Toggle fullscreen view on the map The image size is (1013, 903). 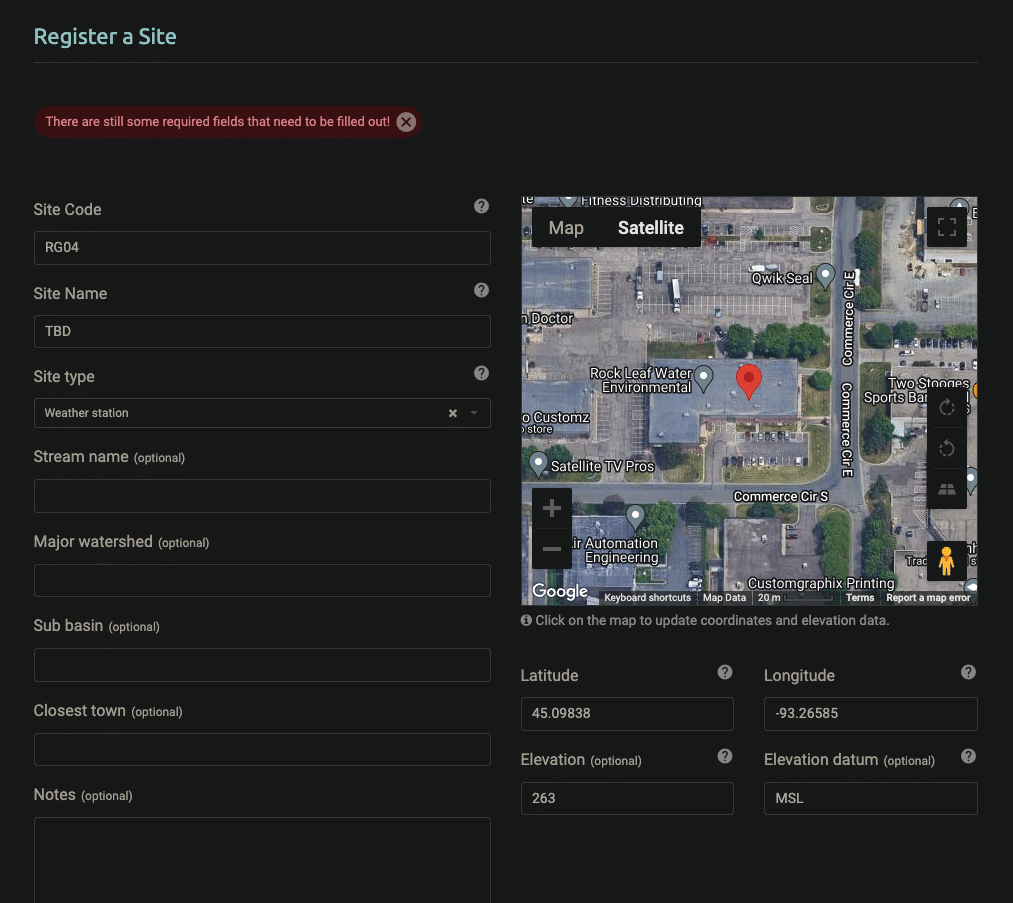(x=946, y=227)
